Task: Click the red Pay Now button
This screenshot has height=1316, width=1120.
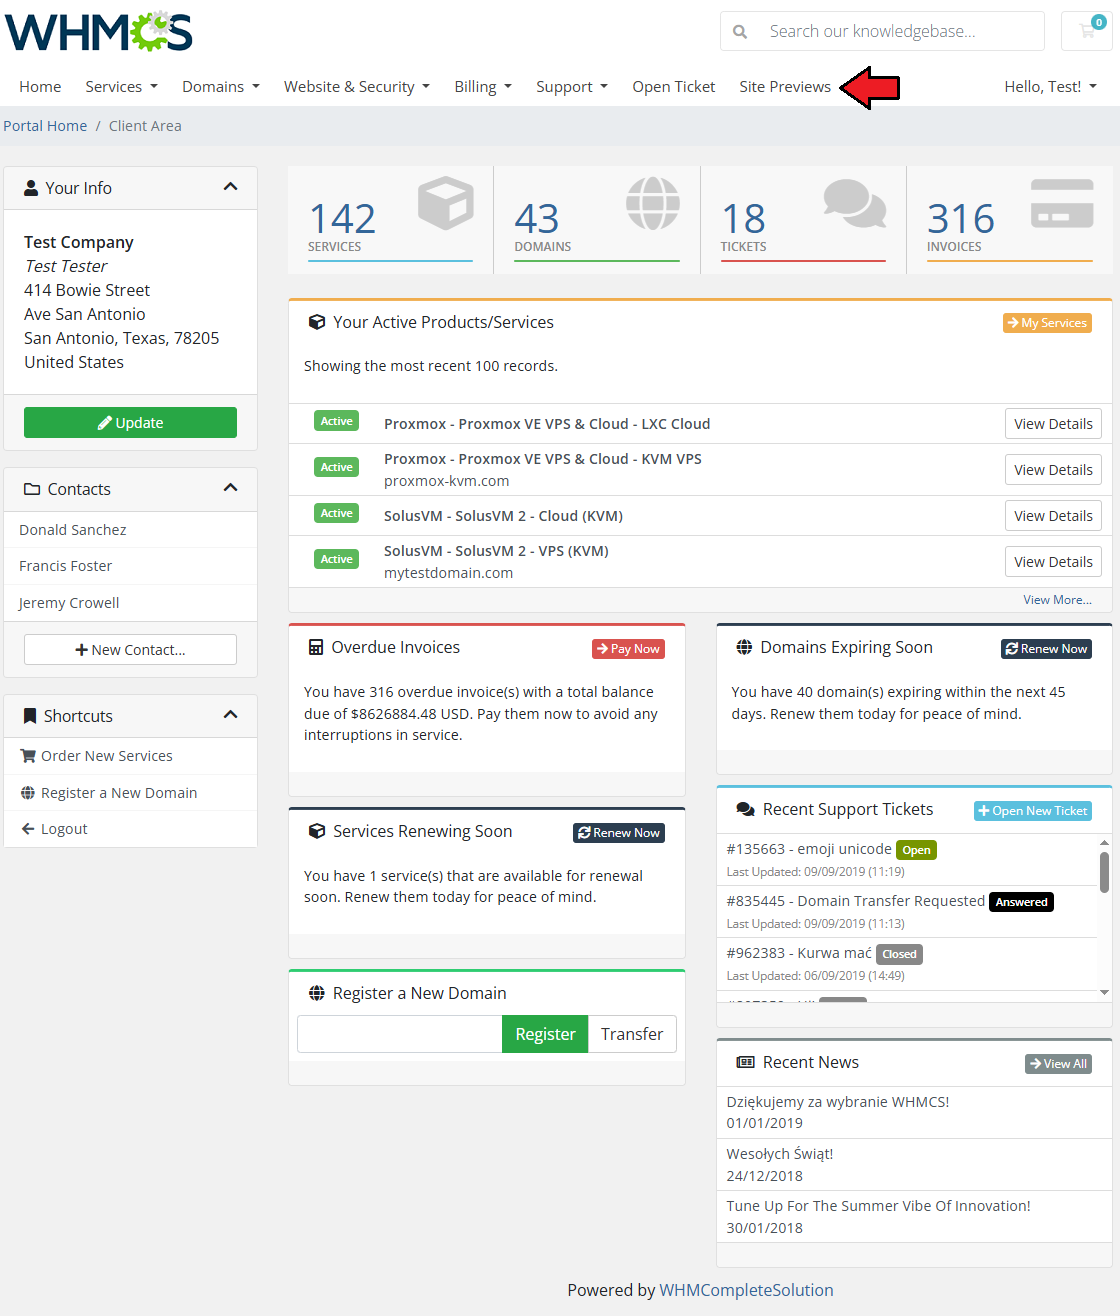Action: click(629, 649)
